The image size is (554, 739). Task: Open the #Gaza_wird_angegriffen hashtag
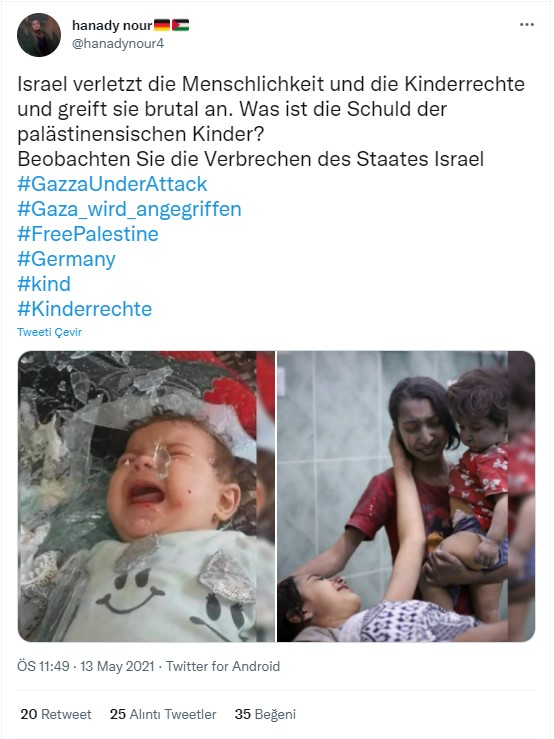coord(129,209)
